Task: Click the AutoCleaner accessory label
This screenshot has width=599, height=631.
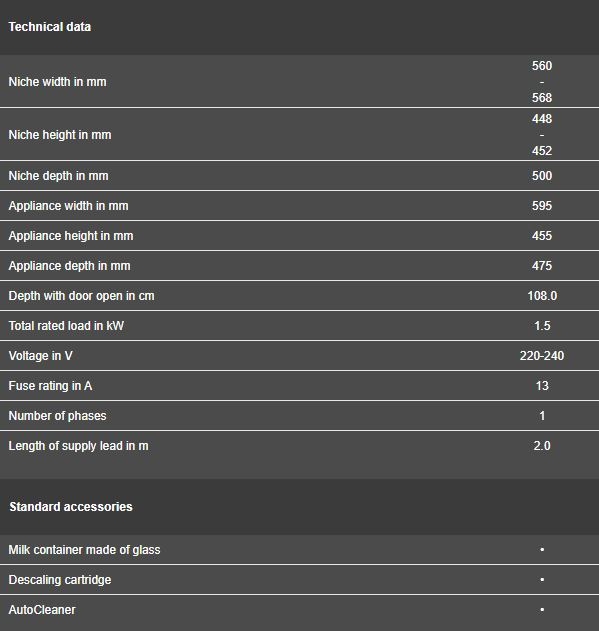Action: click(42, 610)
